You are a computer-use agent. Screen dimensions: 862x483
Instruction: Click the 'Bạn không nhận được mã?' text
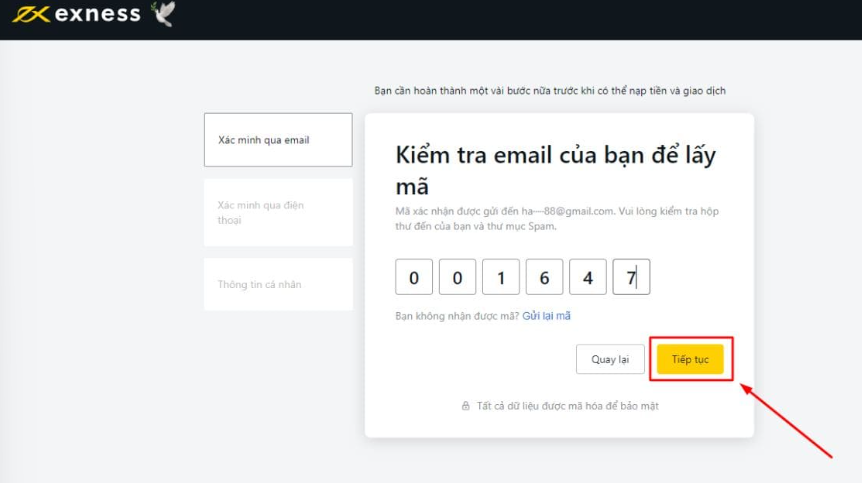457,316
